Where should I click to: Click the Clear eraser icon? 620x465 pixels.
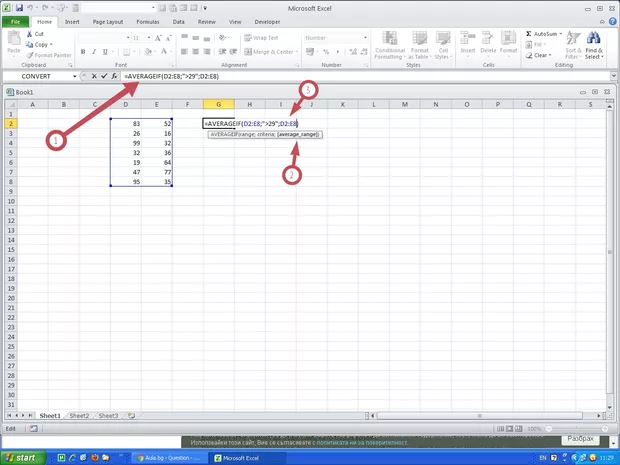(x=529, y=55)
